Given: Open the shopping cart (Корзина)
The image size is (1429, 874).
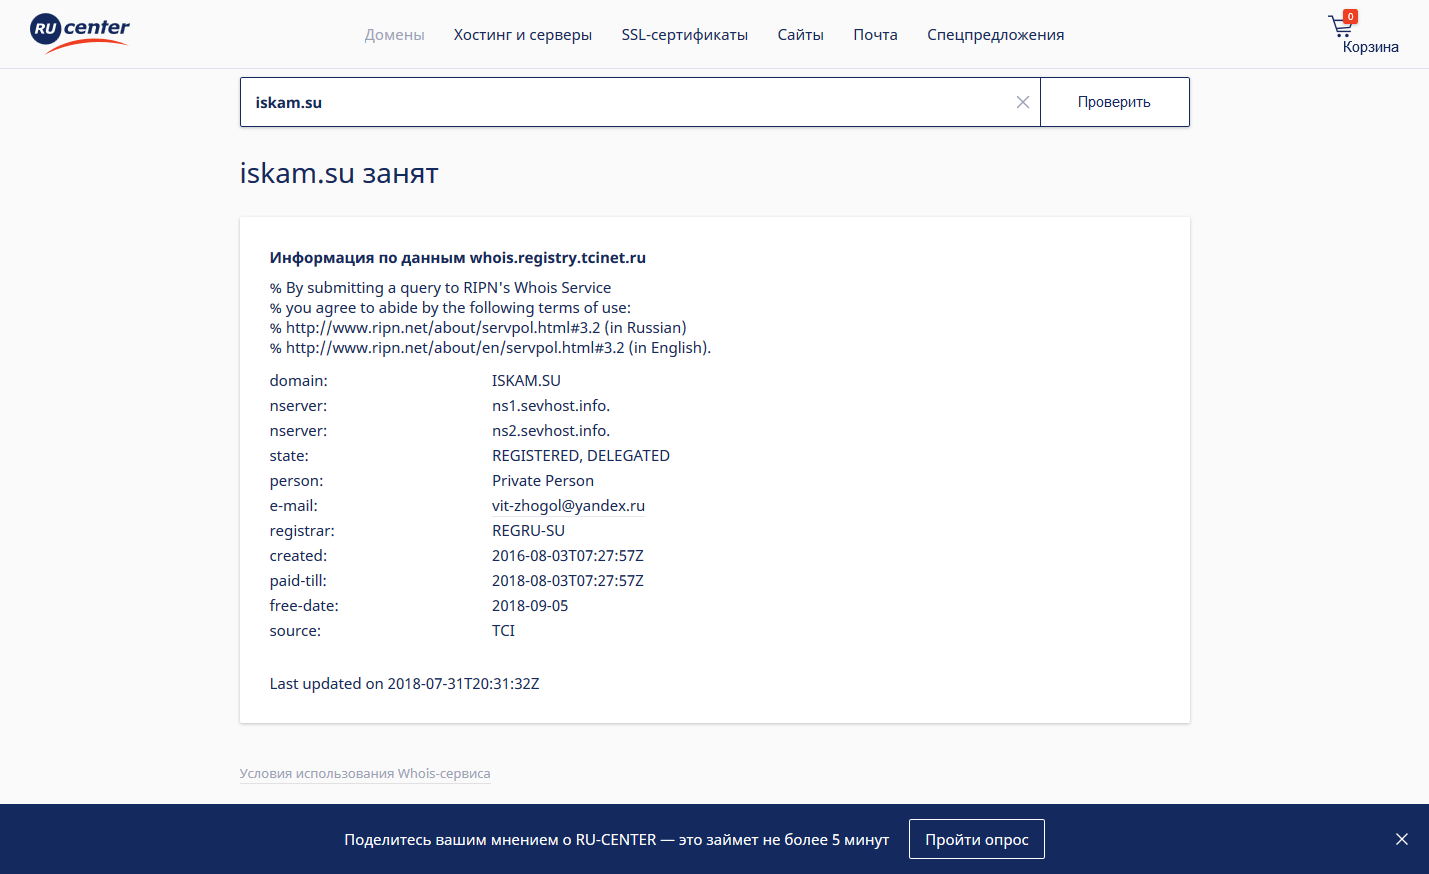Looking at the screenshot, I should [1363, 34].
